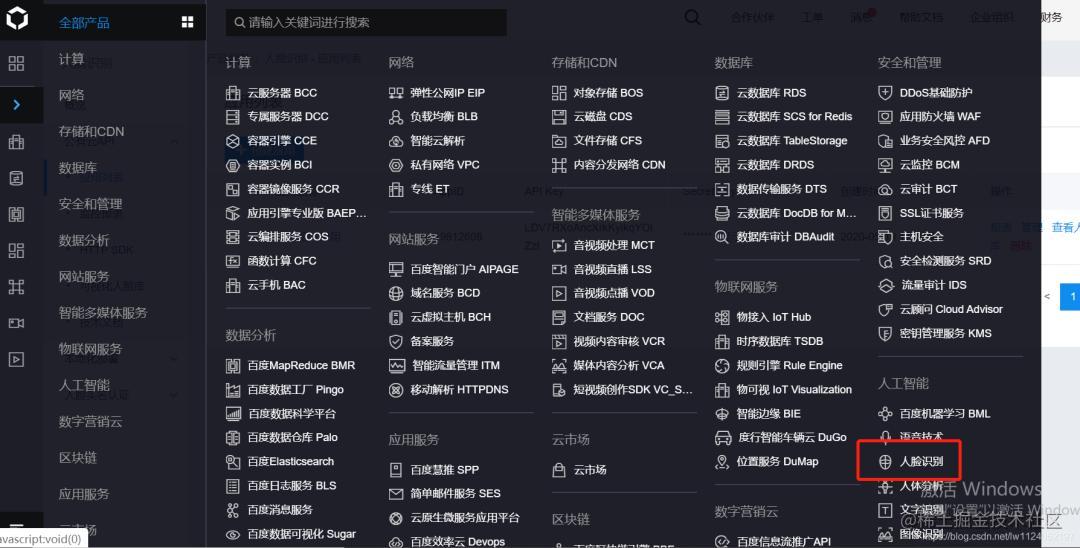Click the magnifier icon in top bar

pyautogui.click(x=692, y=17)
